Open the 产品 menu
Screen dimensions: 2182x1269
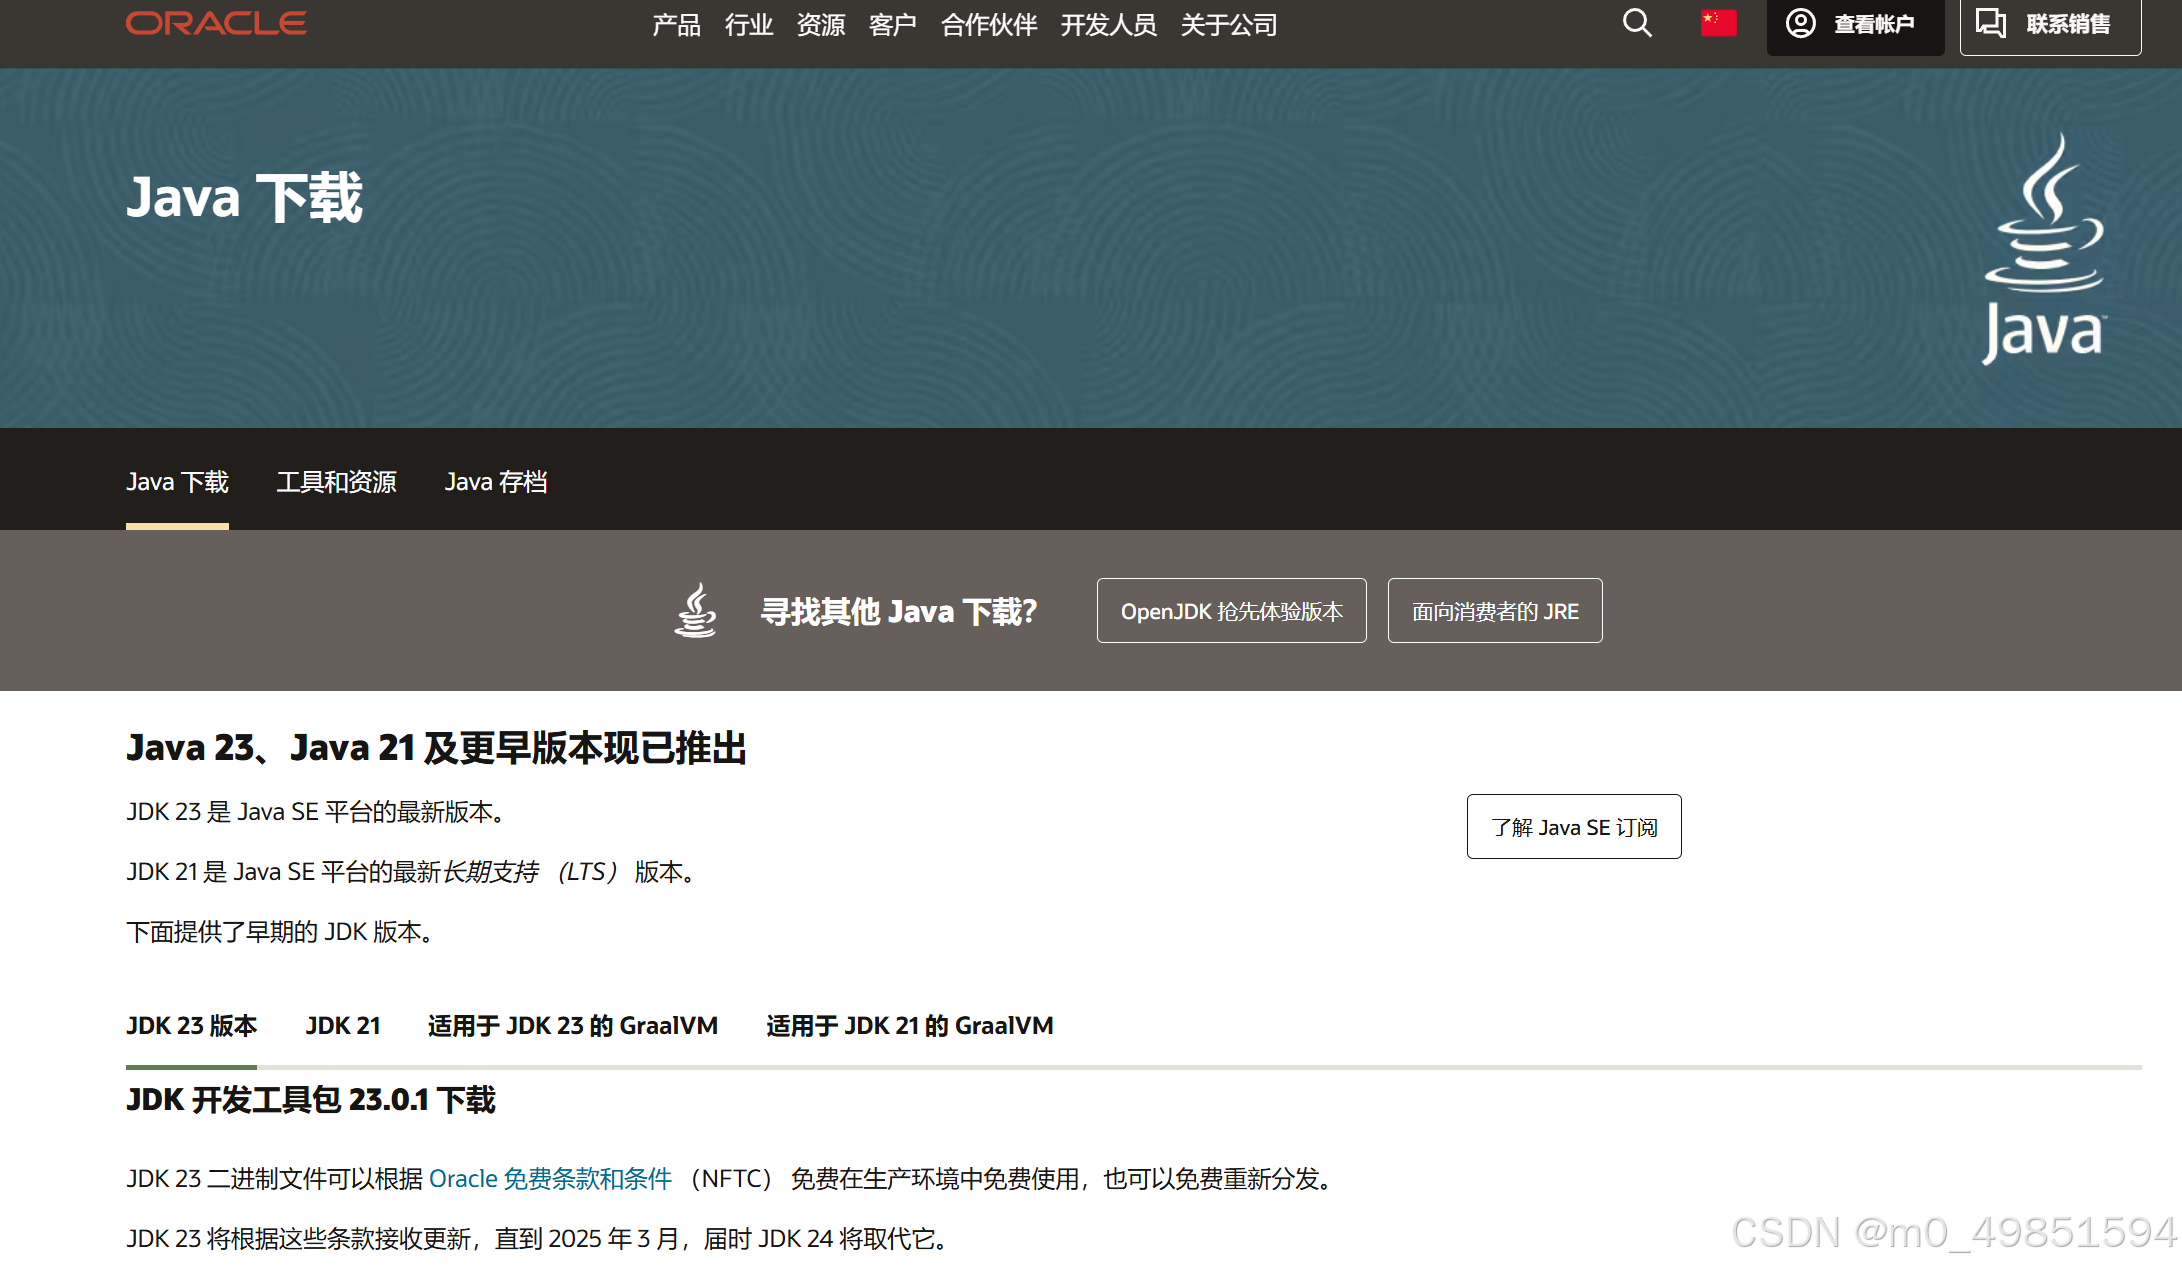point(677,24)
